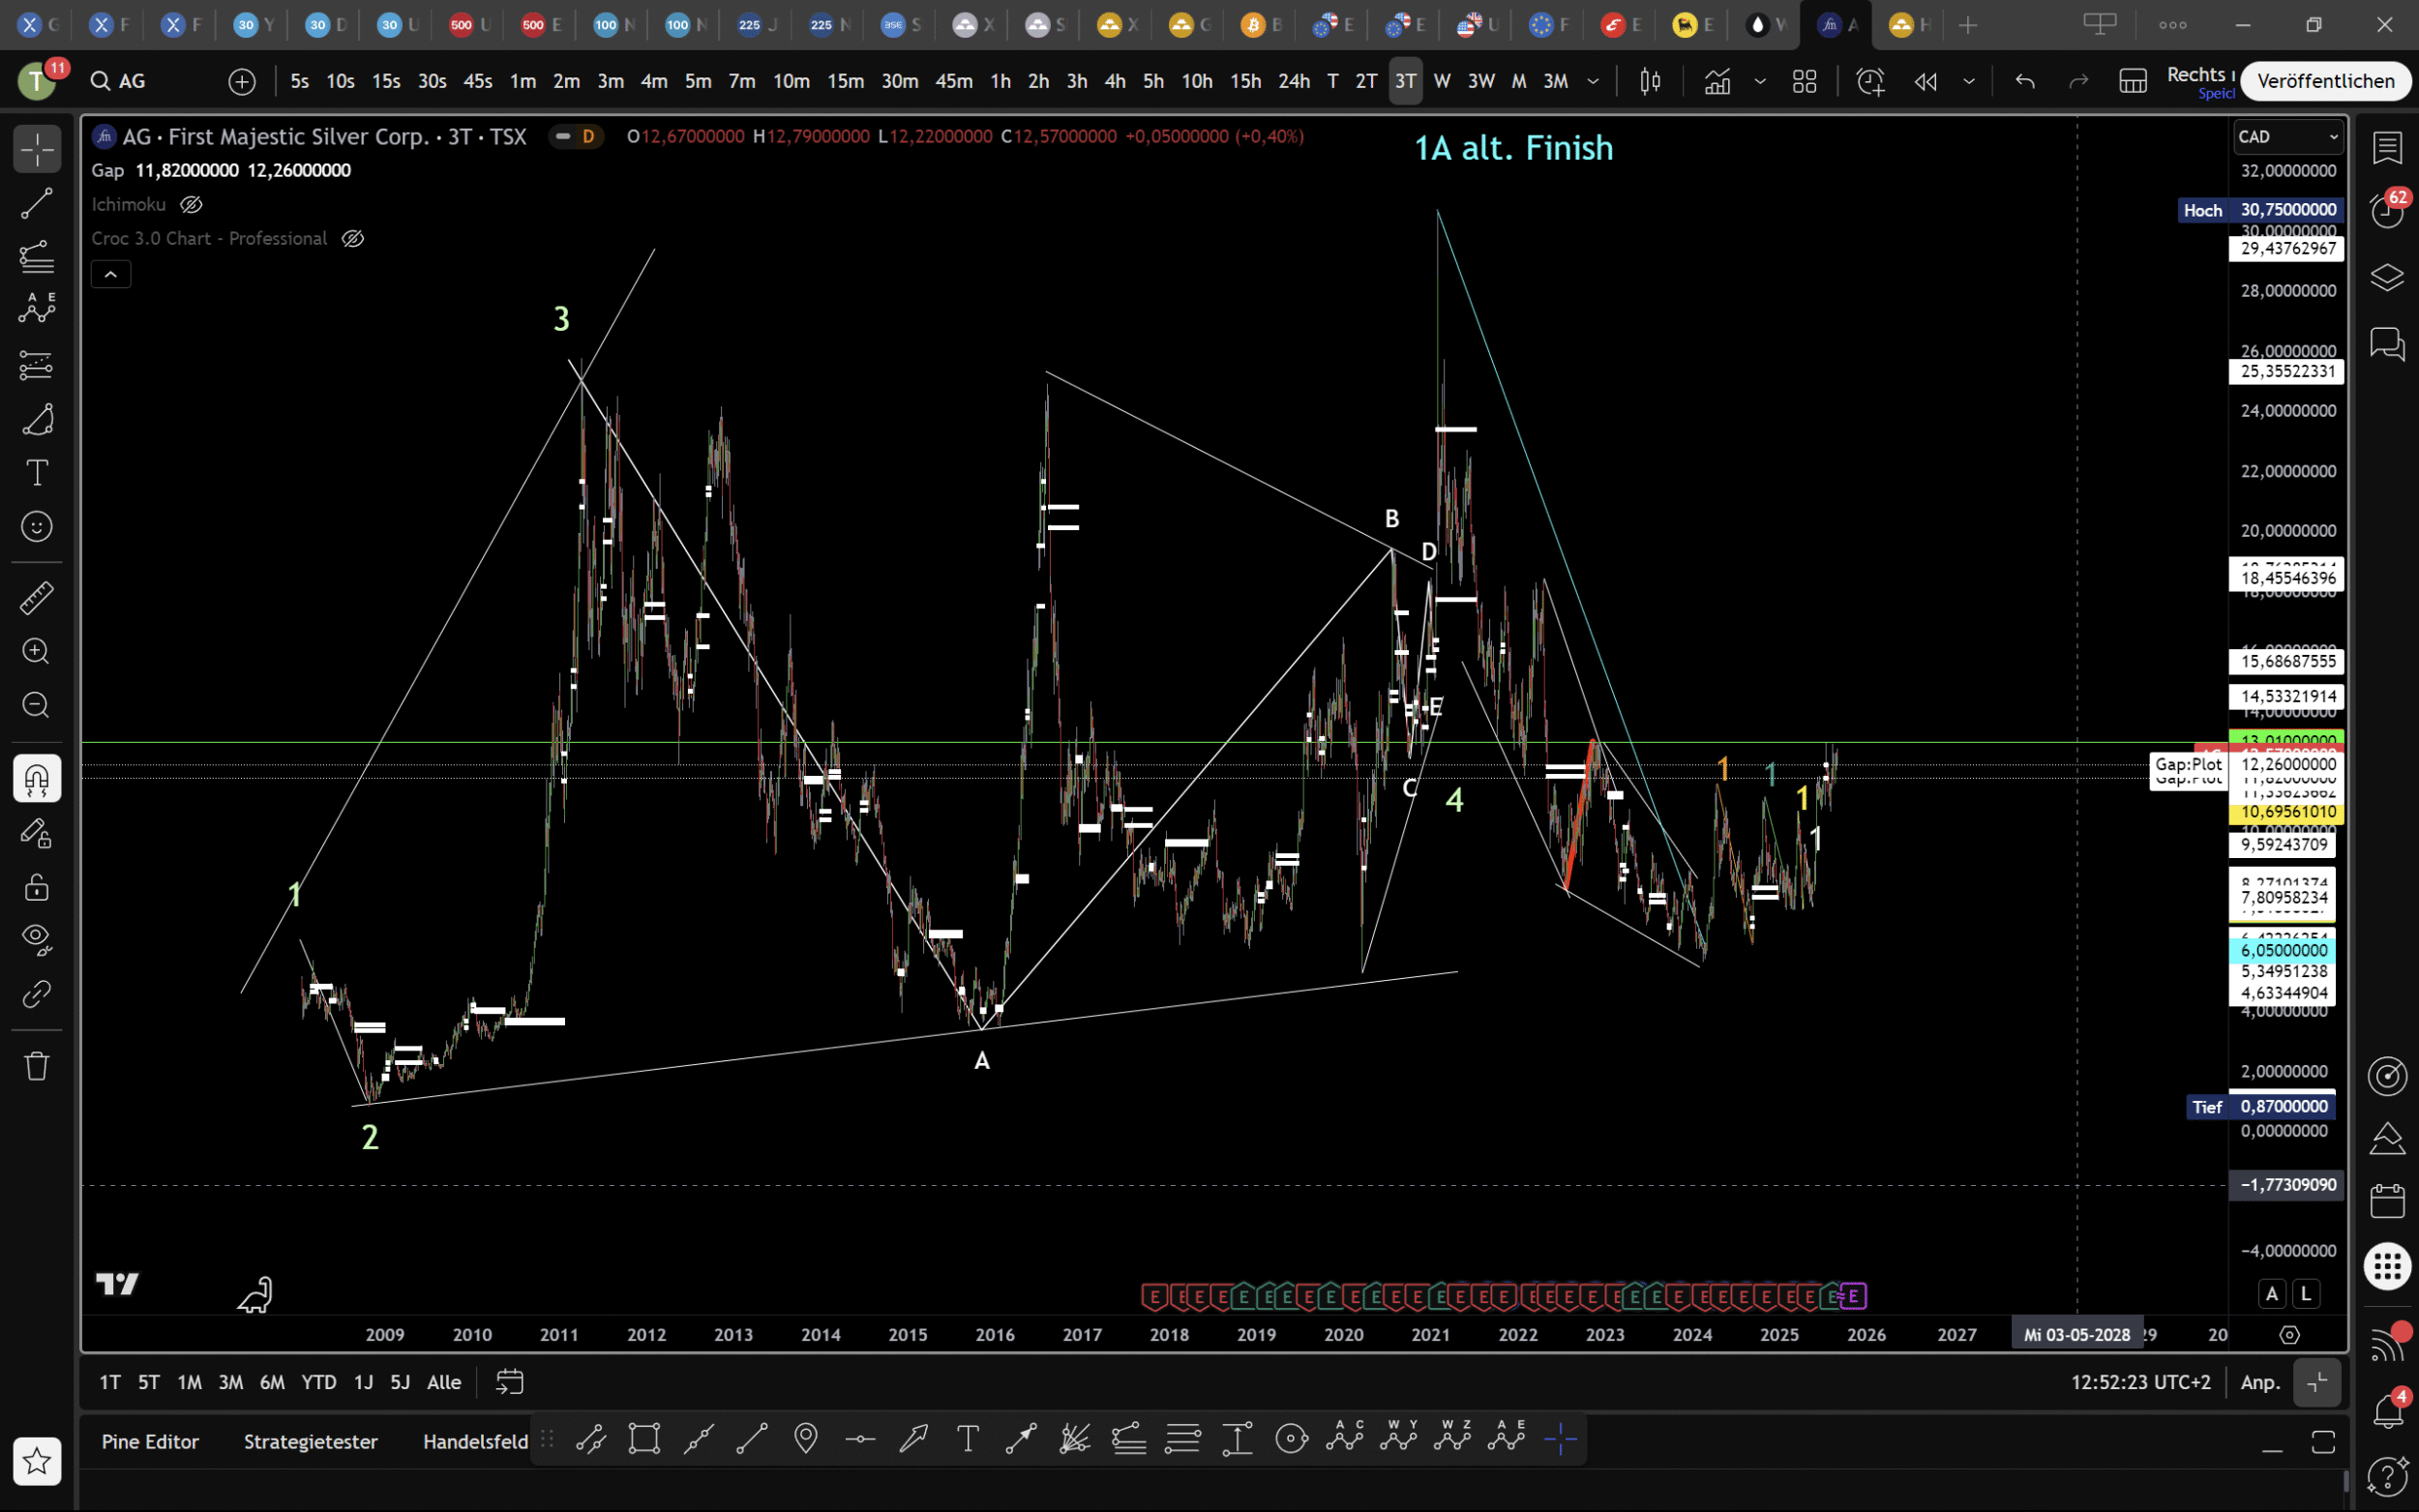
Task: Select the YTD date range button
Action: pos(319,1382)
